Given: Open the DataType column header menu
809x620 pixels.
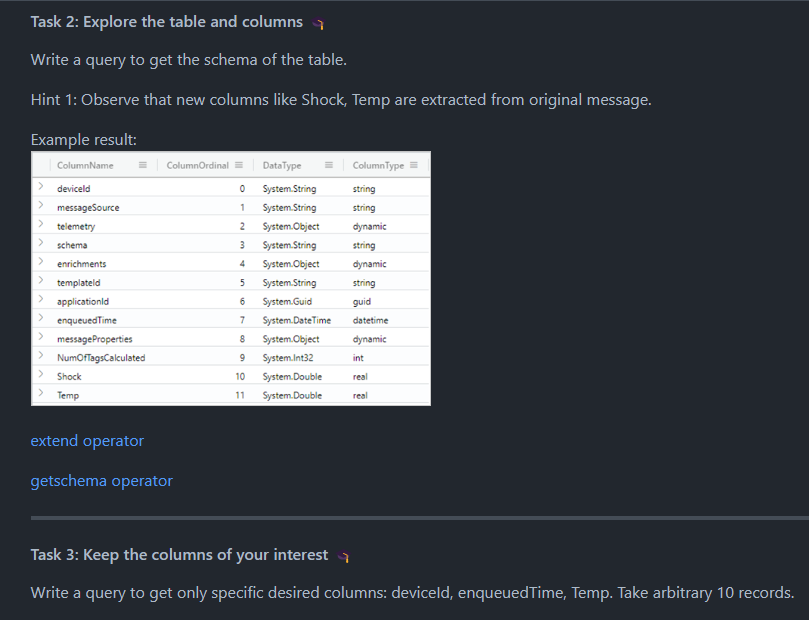Looking at the screenshot, I should pyautogui.click(x=327, y=164).
